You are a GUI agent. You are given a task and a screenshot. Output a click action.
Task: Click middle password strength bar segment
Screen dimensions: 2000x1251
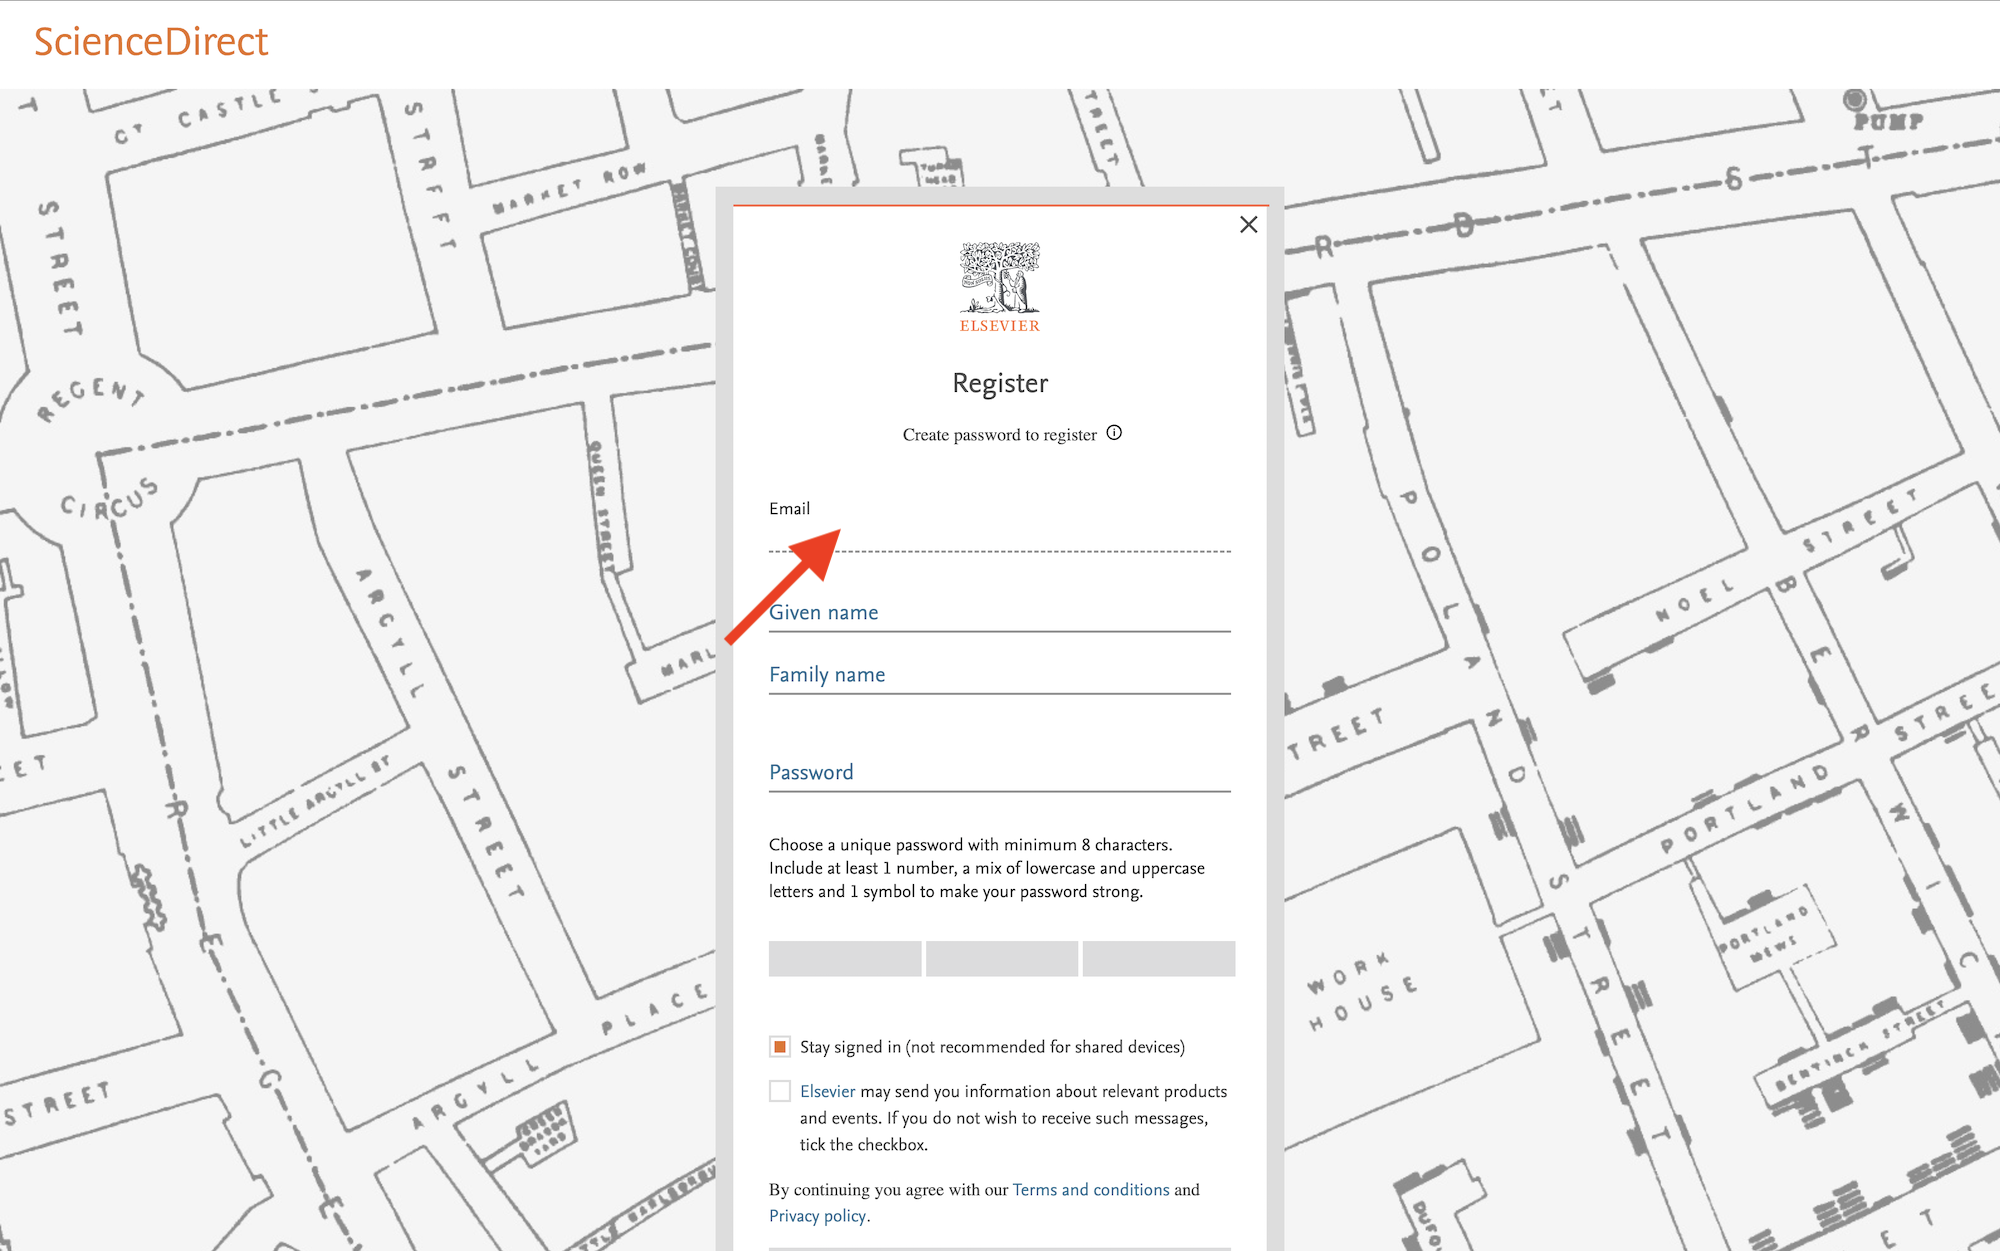pyautogui.click(x=1001, y=958)
